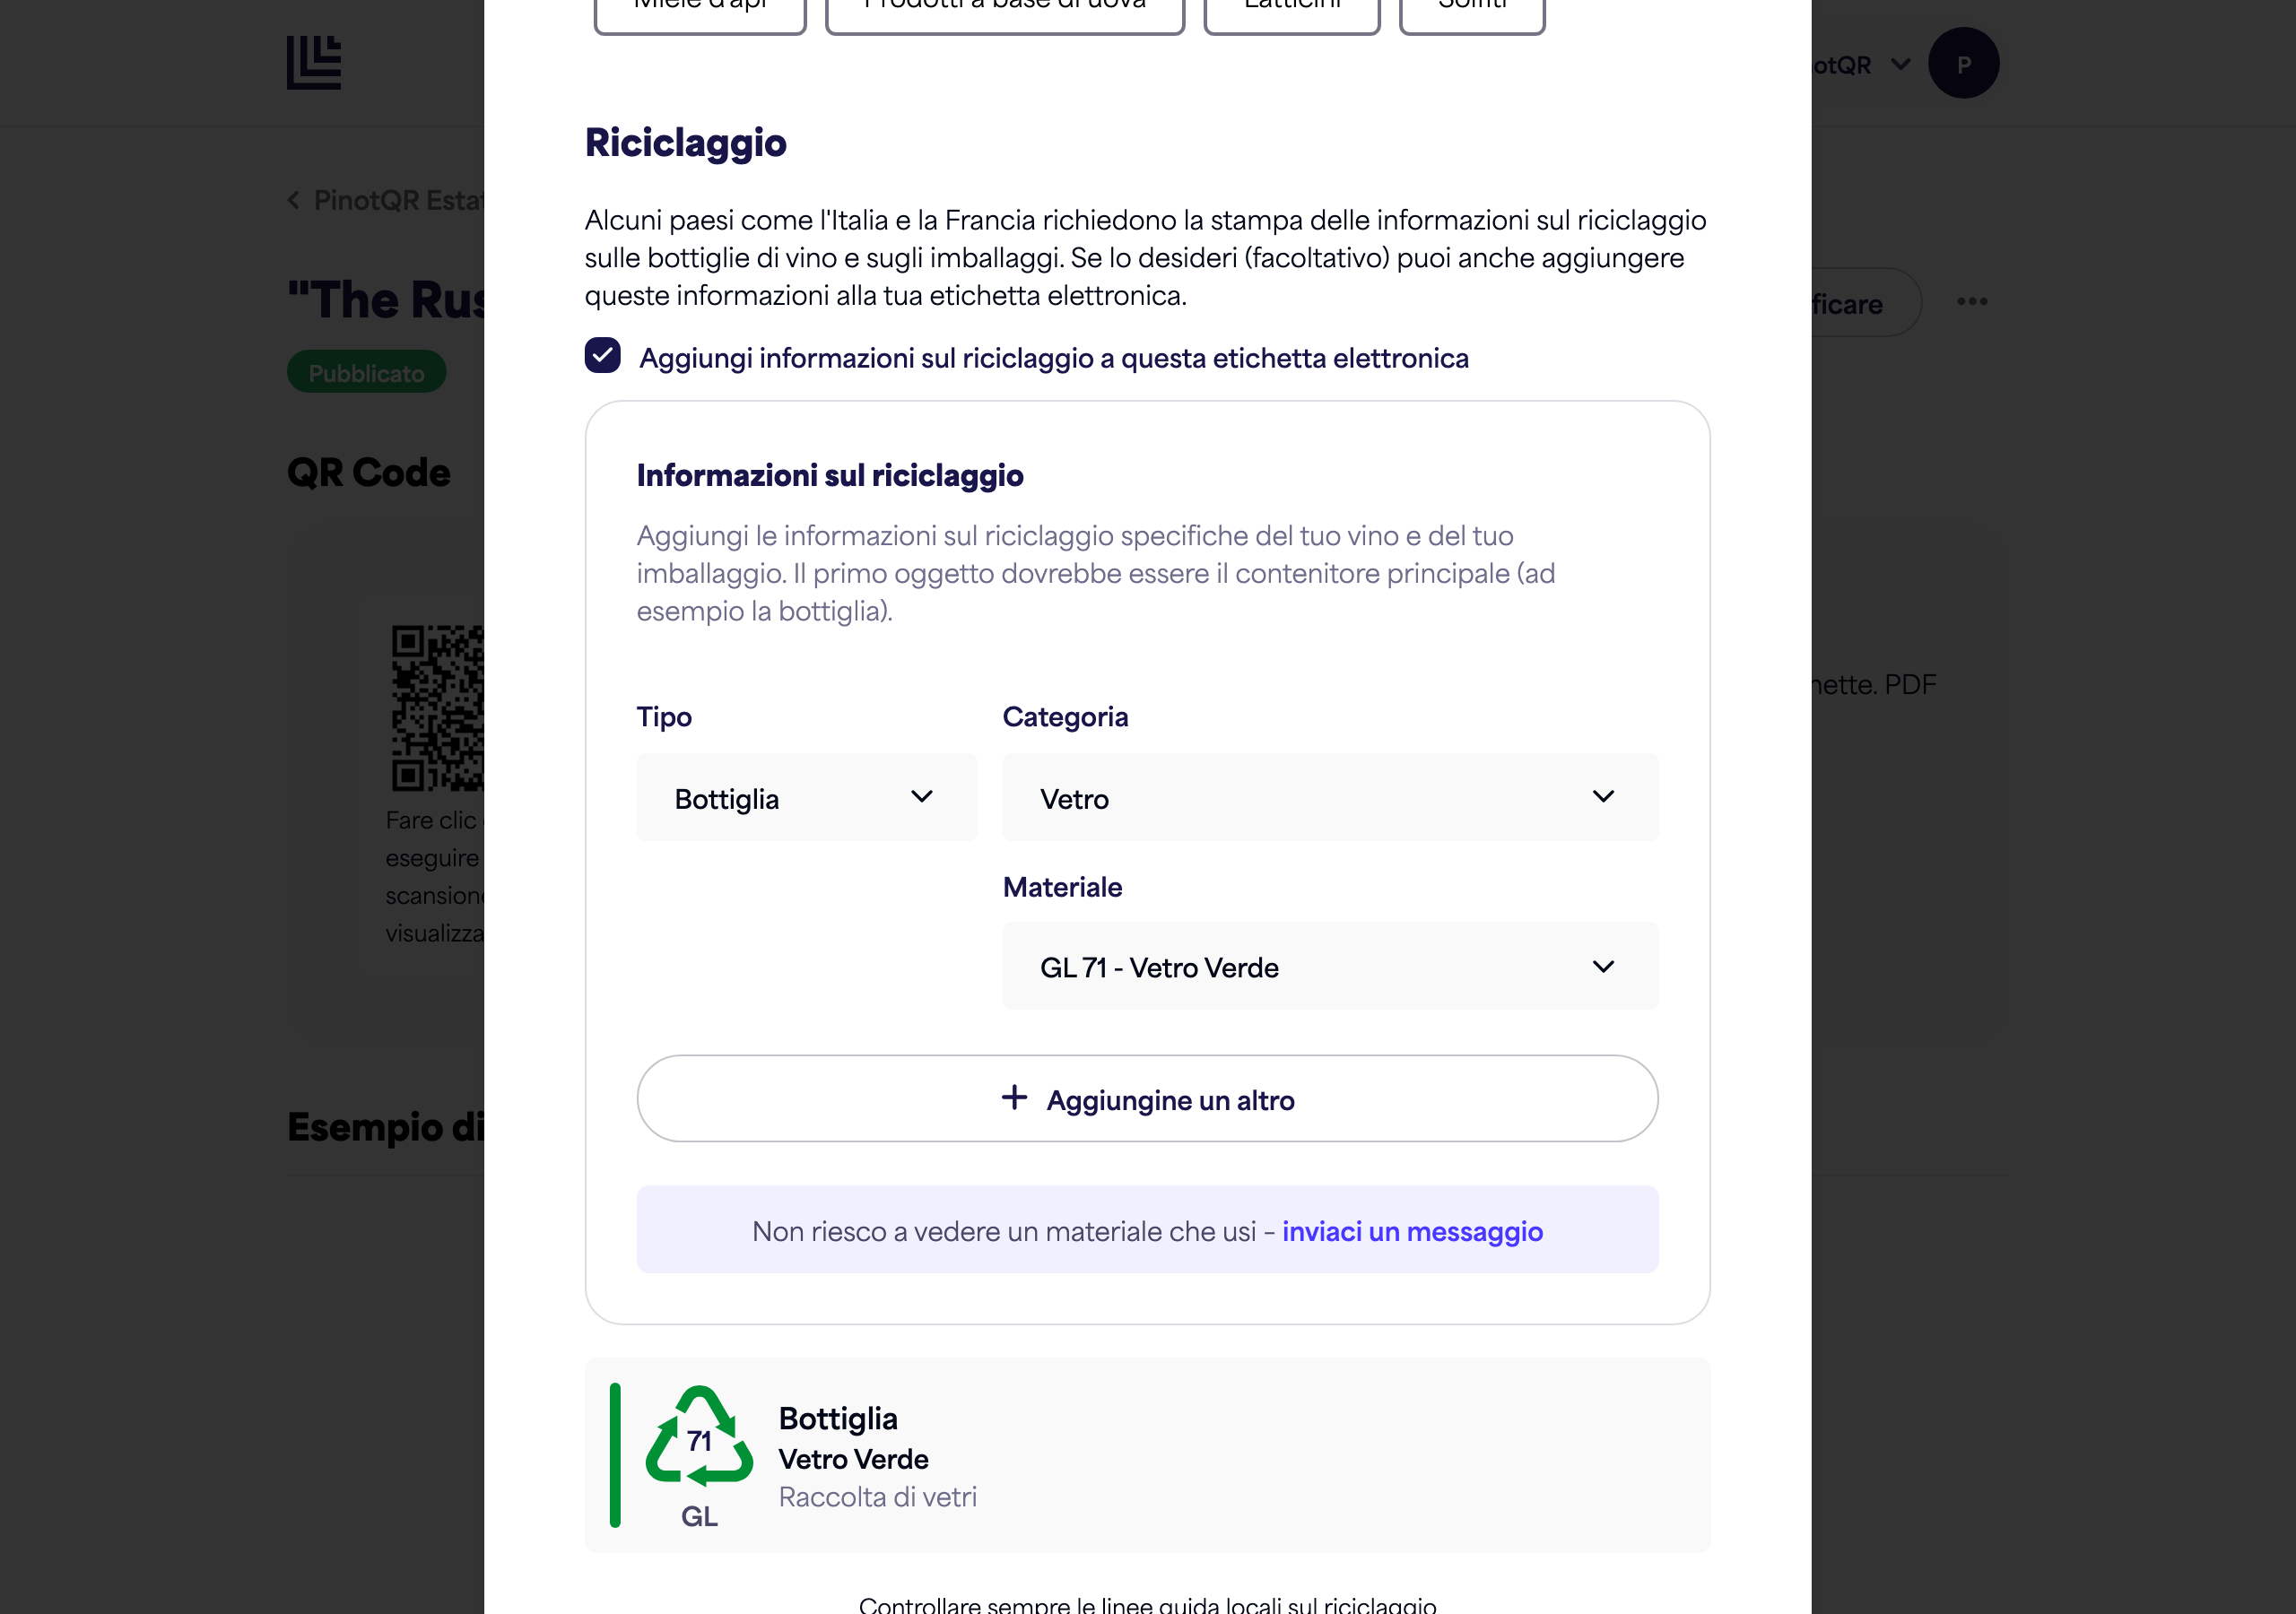Screen dimensions: 2296x1614
Task: Open the Tipo dropdown showing Bottiglia
Action: click(806, 798)
